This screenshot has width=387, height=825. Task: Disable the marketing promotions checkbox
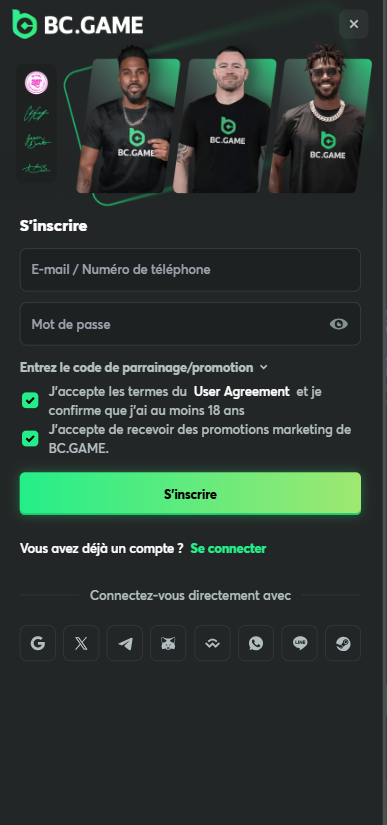(30, 439)
